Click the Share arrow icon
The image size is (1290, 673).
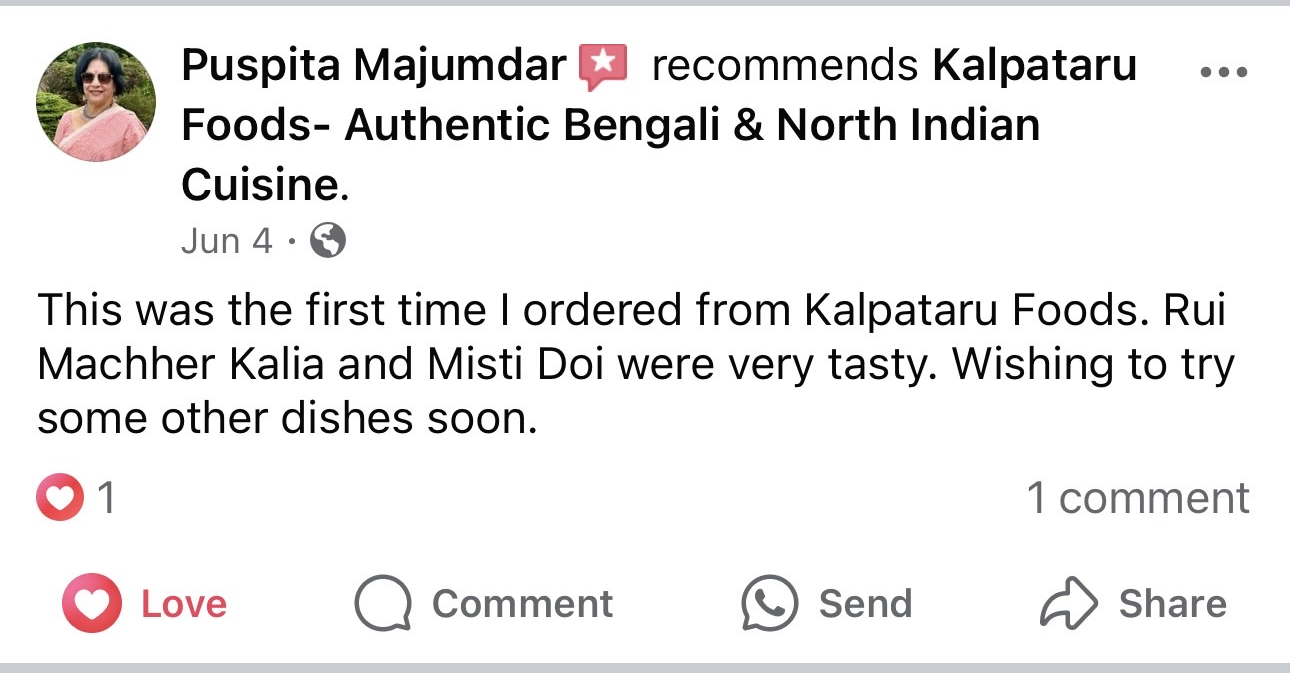pyautogui.click(x=1070, y=603)
